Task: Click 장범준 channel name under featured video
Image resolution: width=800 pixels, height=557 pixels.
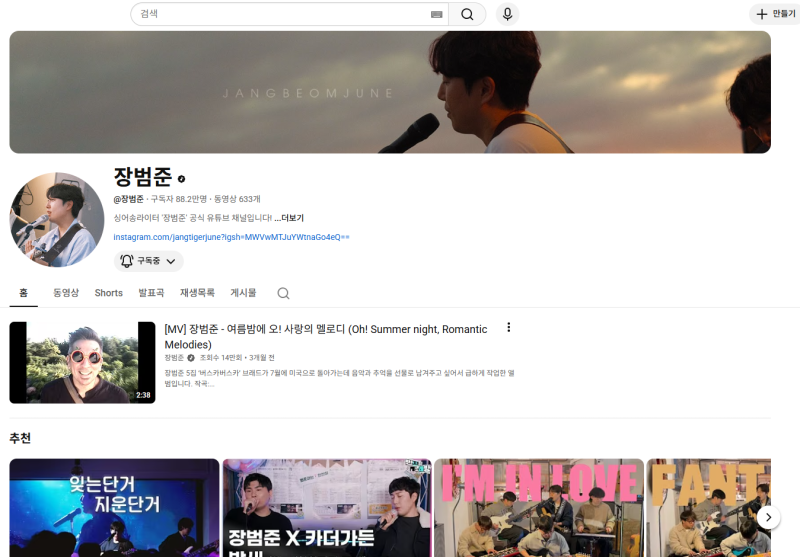Action: click(174, 358)
